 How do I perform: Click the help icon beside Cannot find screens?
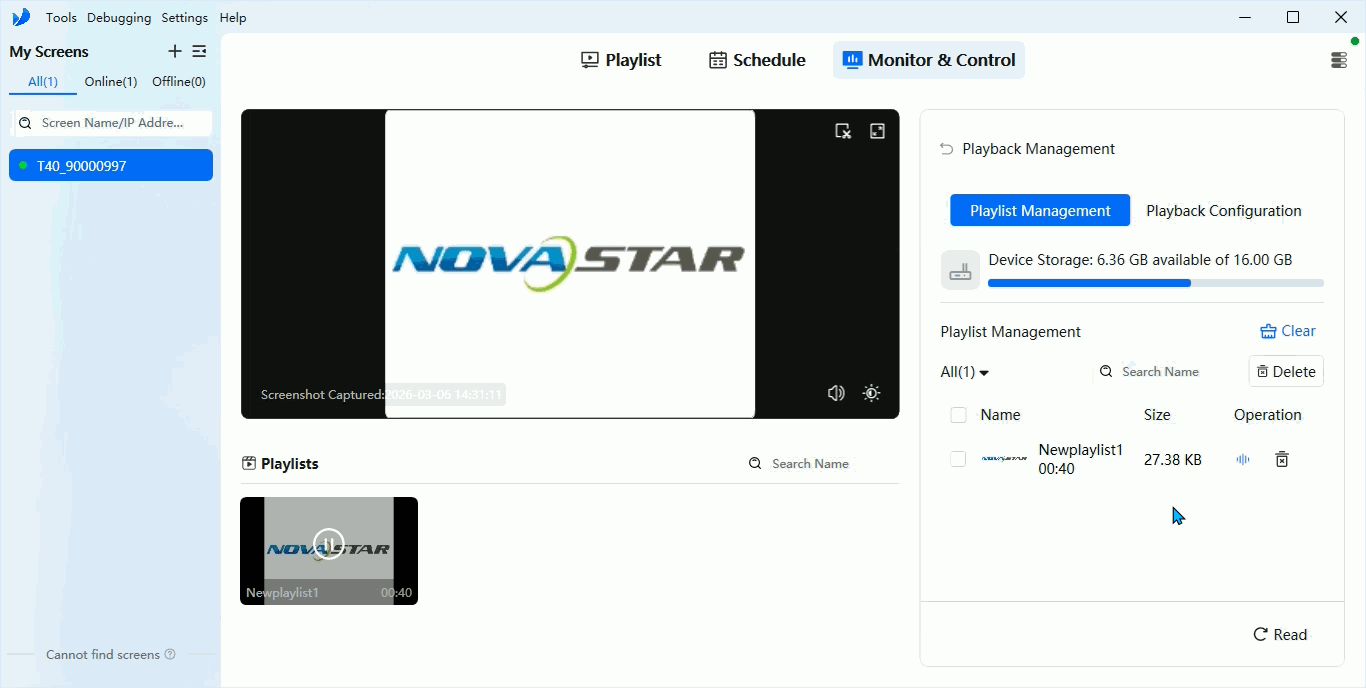[x=170, y=654]
